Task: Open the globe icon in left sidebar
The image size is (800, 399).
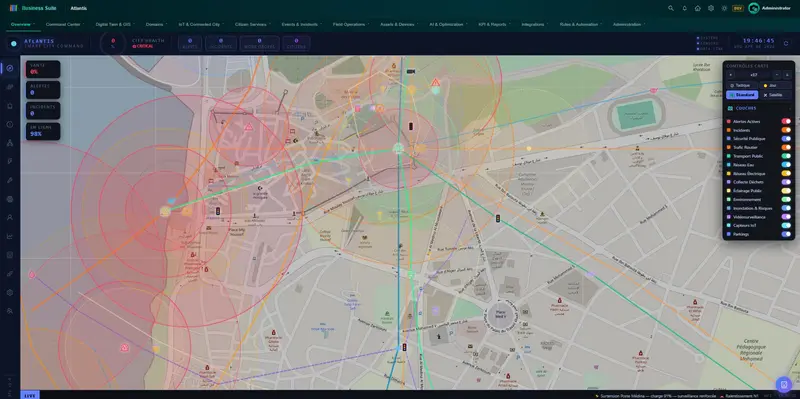Action: tap(10, 199)
